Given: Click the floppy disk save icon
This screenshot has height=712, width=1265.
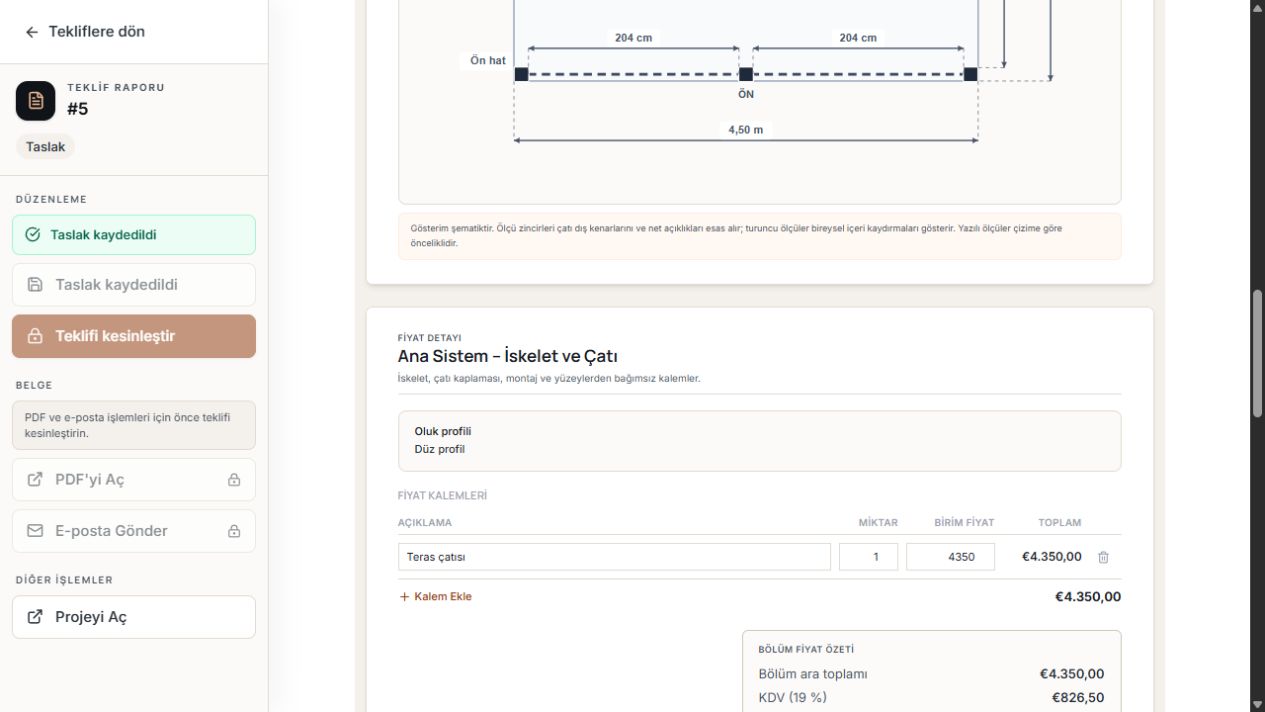Looking at the screenshot, I should tap(35, 285).
